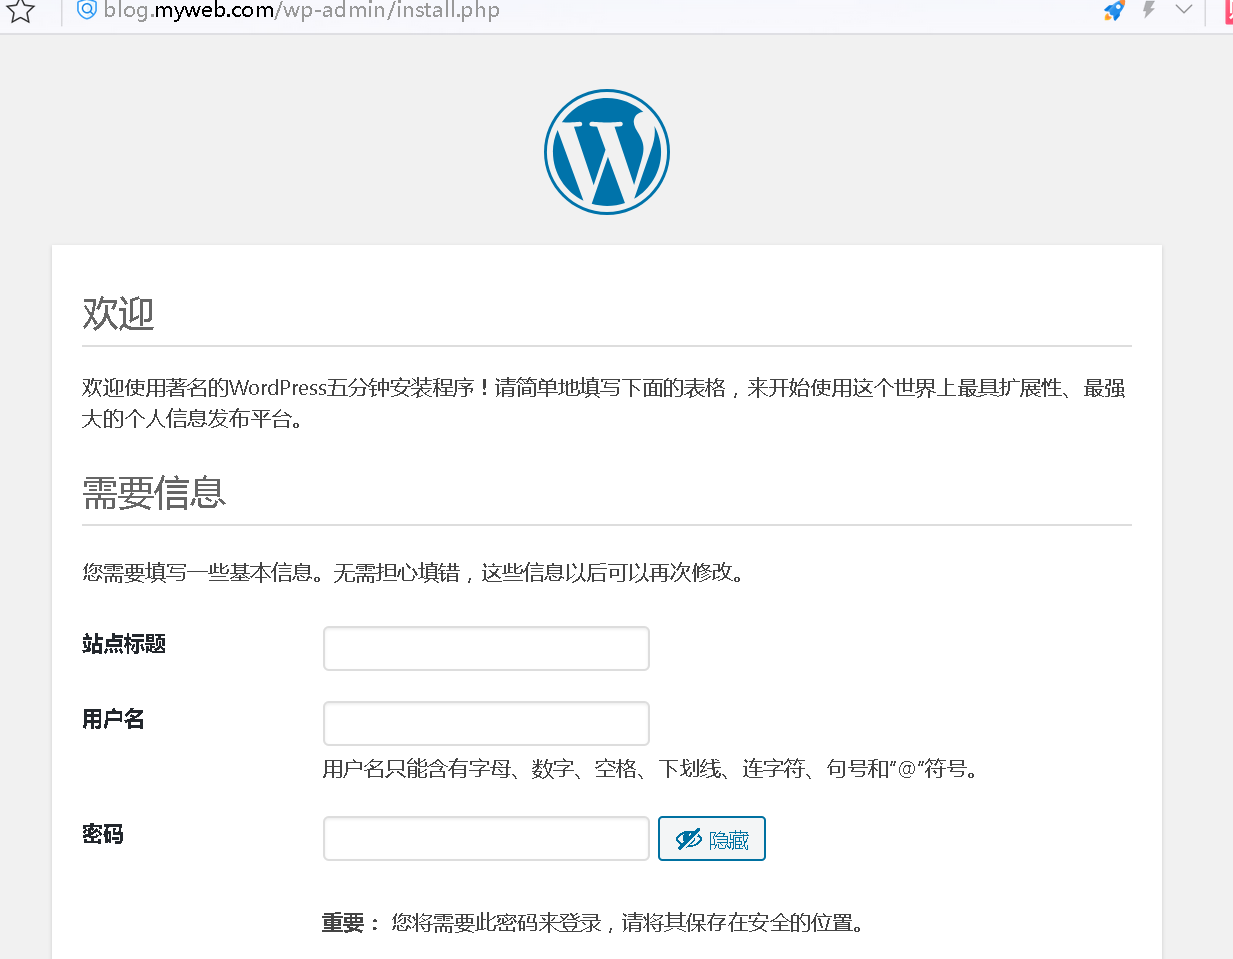Focus the 用户名 input field
The height and width of the screenshot is (959, 1233).
486,723
